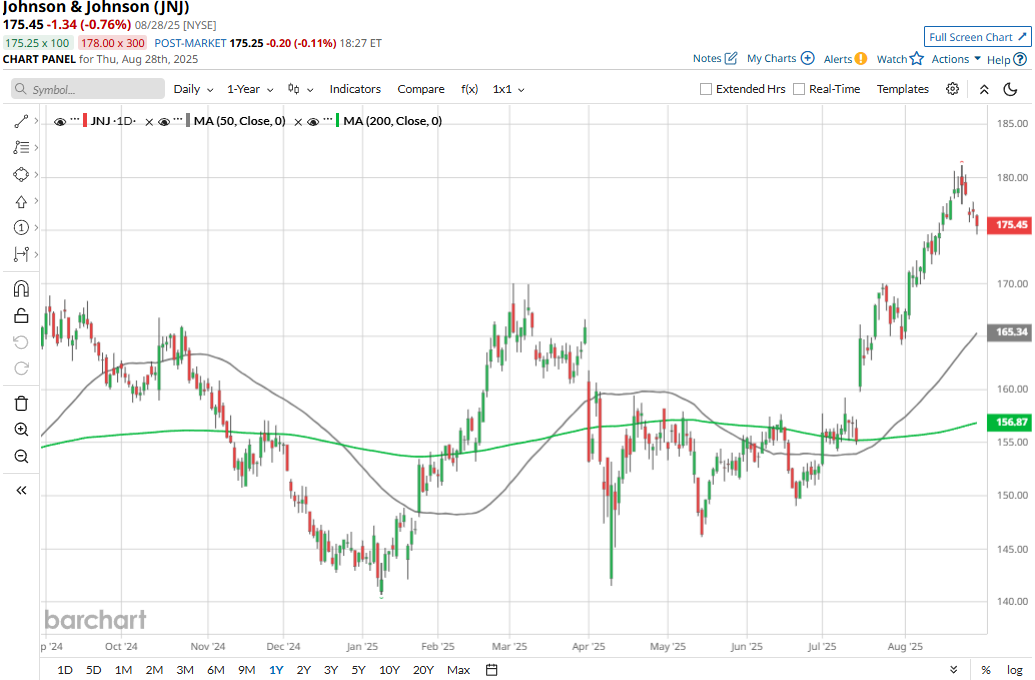
Task: Toggle percent scale
Action: click(x=985, y=669)
